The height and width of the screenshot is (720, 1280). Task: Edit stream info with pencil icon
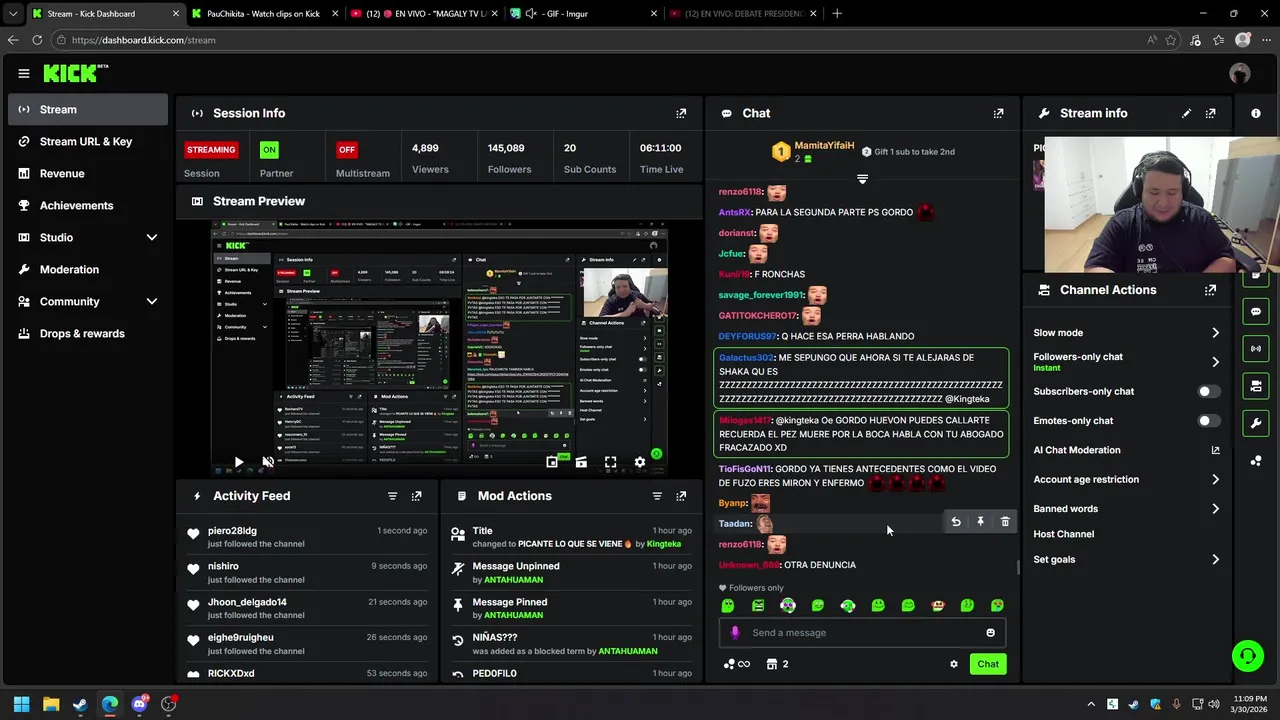1186,113
